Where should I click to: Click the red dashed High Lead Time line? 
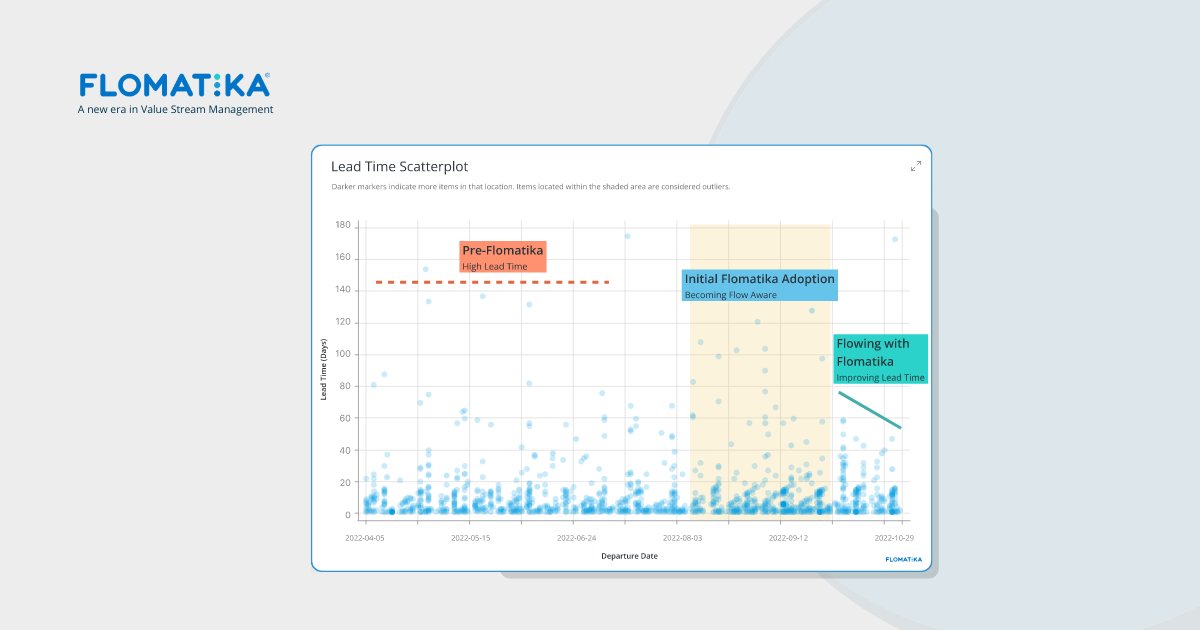[x=492, y=283]
